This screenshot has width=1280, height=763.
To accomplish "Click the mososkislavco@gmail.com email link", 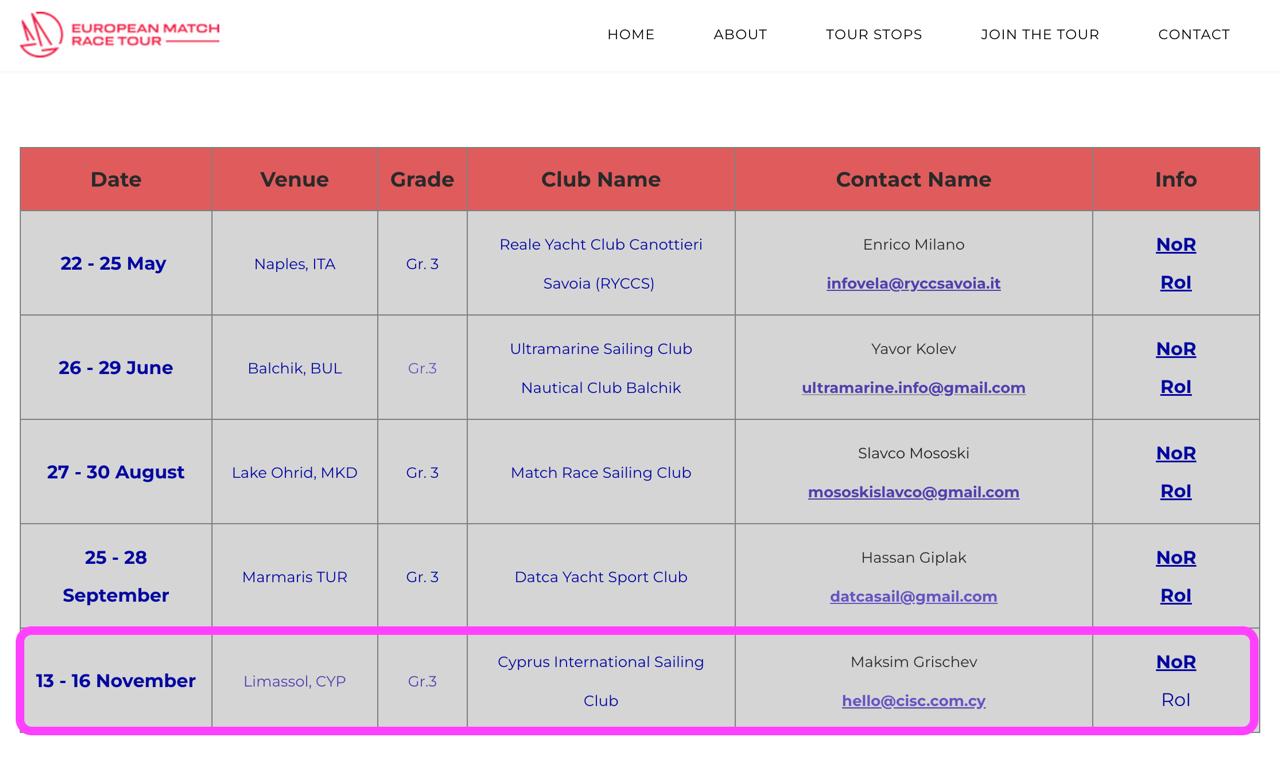I will pyautogui.click(x=913, y=492).
